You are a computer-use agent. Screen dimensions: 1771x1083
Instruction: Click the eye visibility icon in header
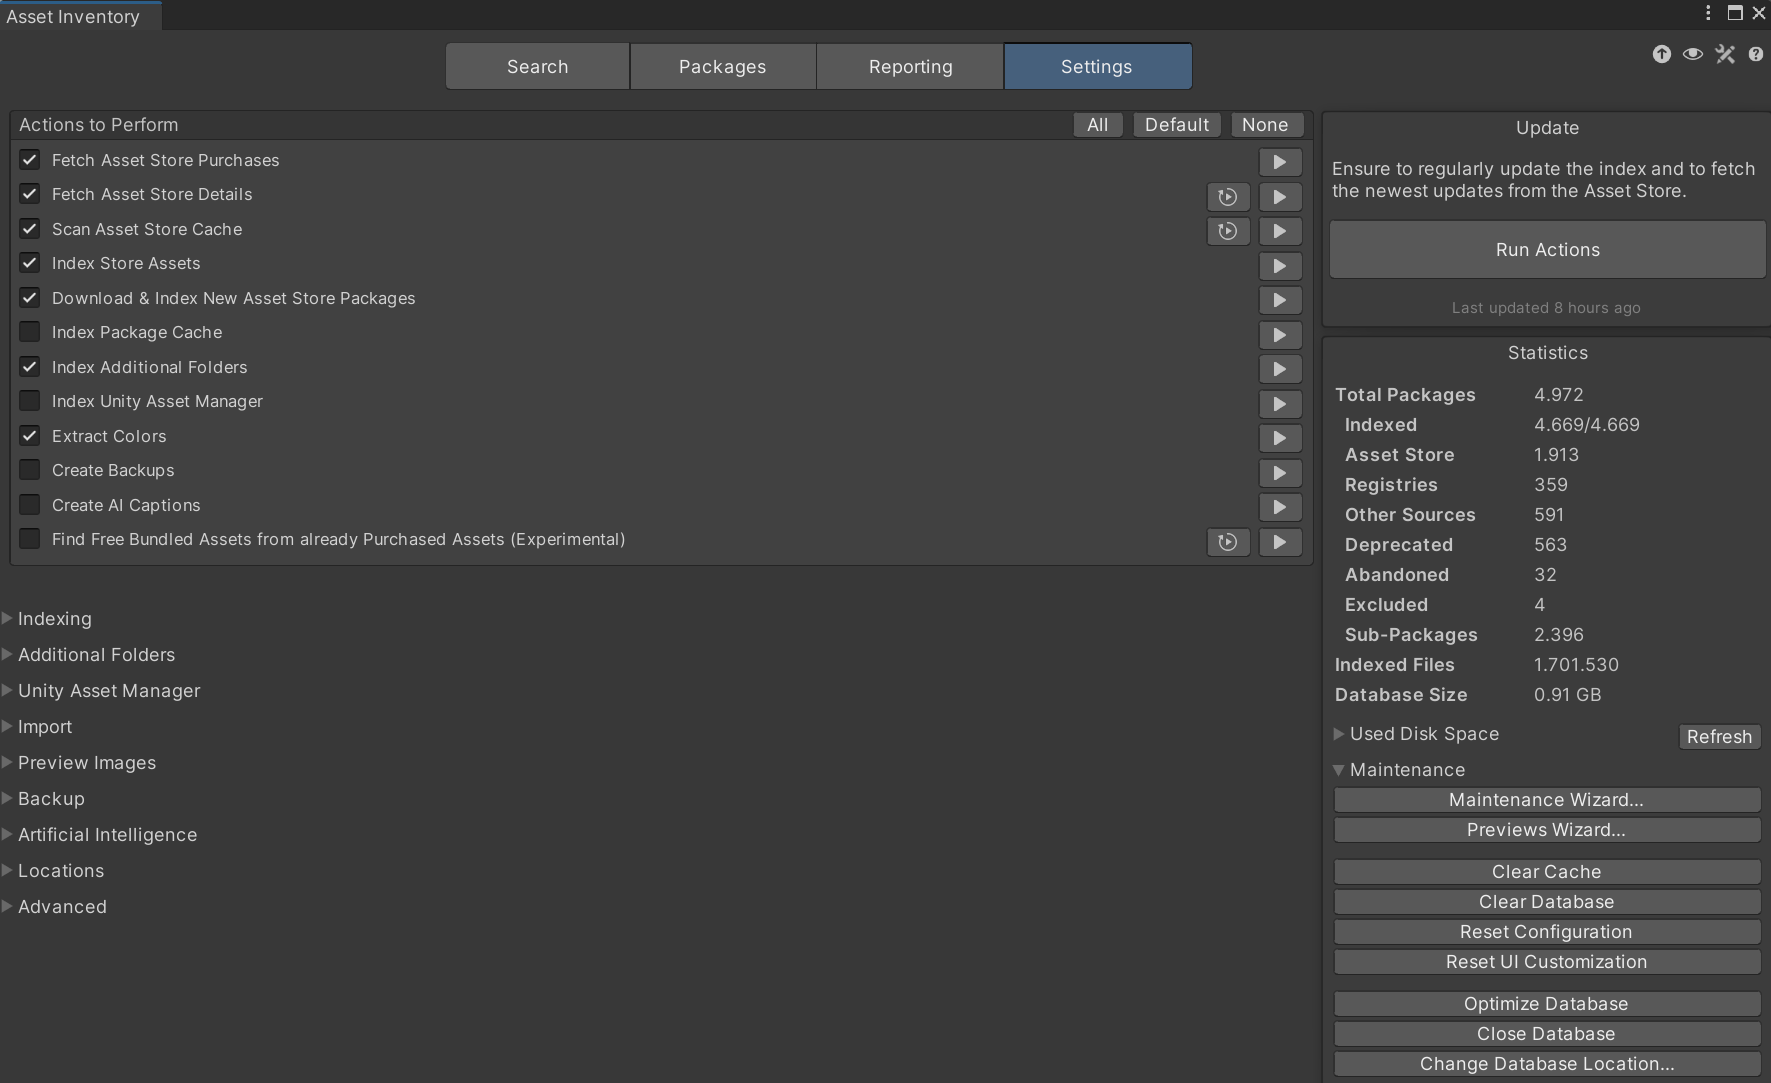click(1693, 54)
